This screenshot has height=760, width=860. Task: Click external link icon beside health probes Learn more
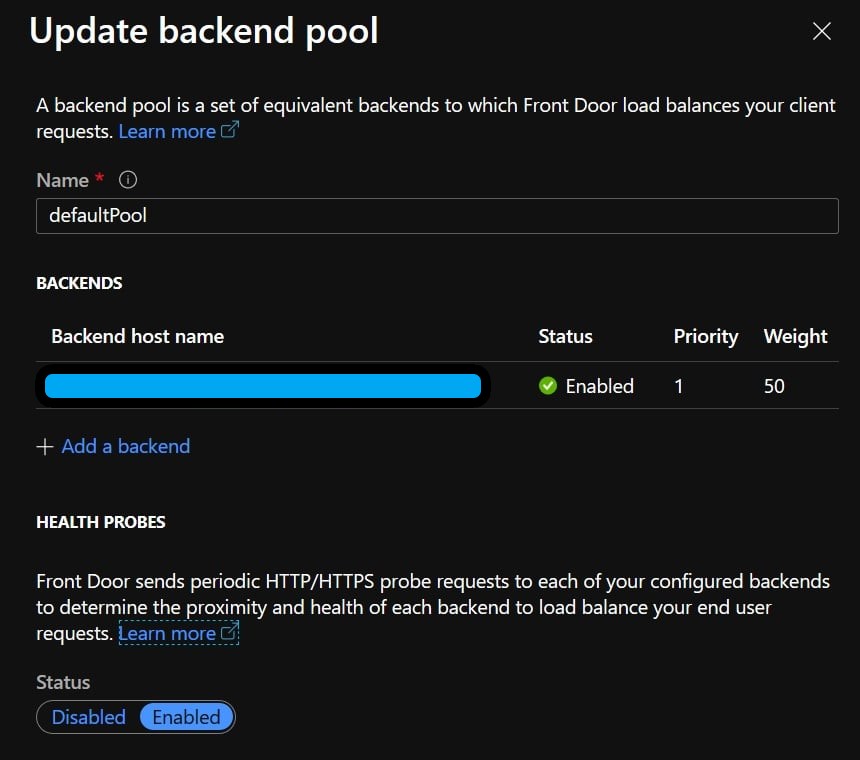click(x=229, y=632)
